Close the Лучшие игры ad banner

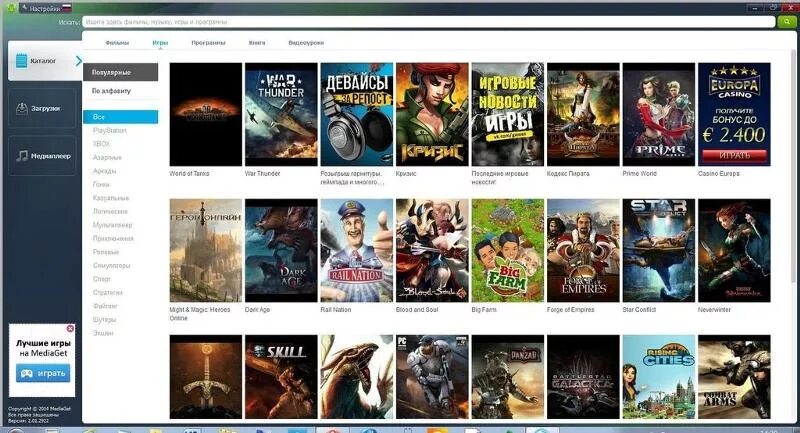pyautogui.click(x=70, y=328)
